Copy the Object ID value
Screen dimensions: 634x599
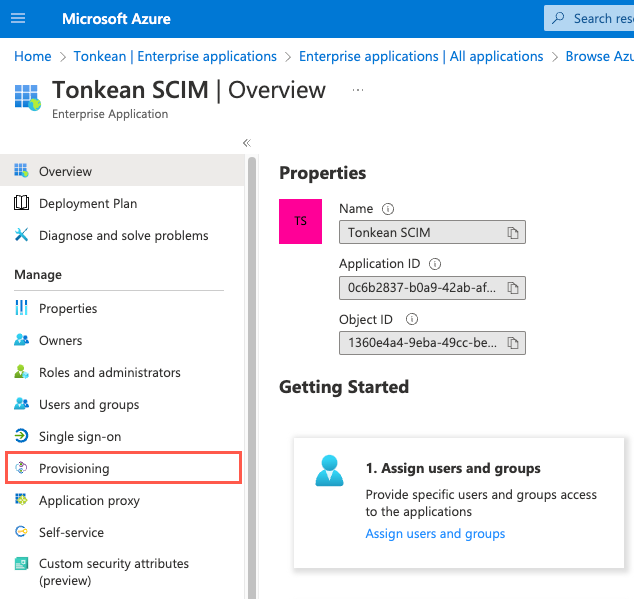512,343
